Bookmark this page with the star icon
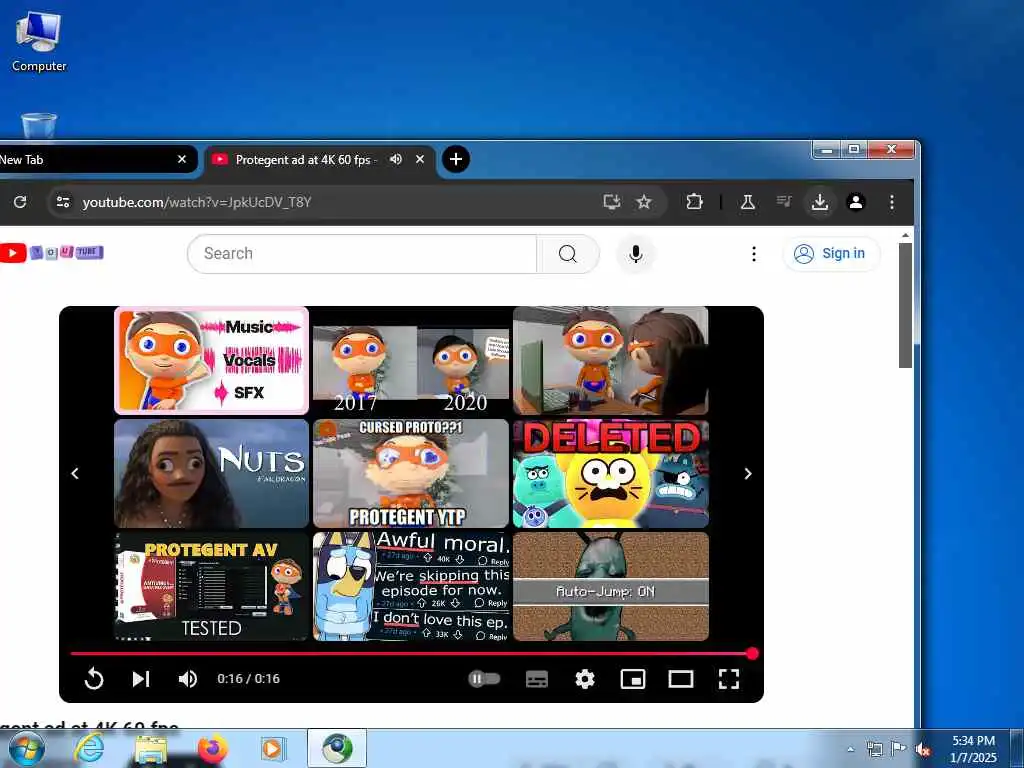 [x=644, y=202]
